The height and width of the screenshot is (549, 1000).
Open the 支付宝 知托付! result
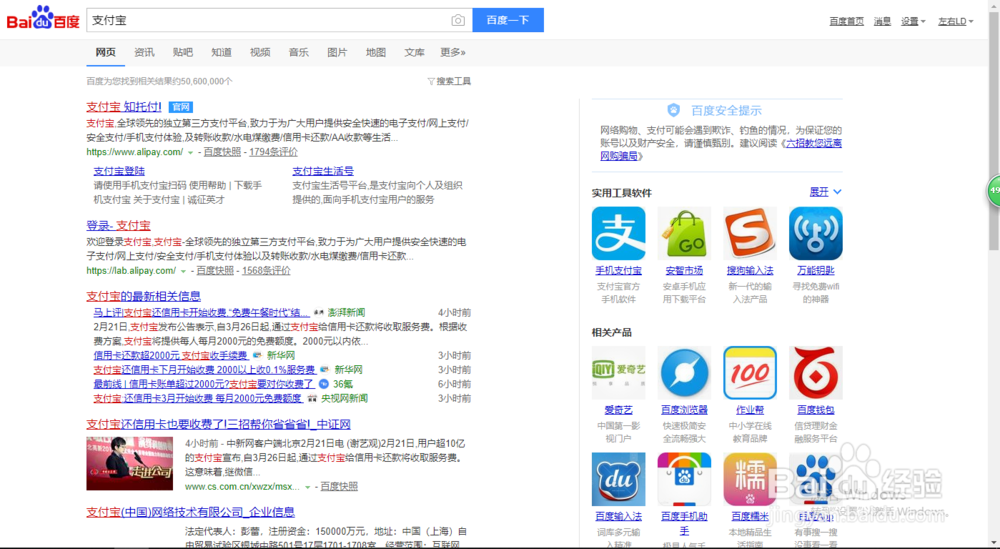click(124, 106)
